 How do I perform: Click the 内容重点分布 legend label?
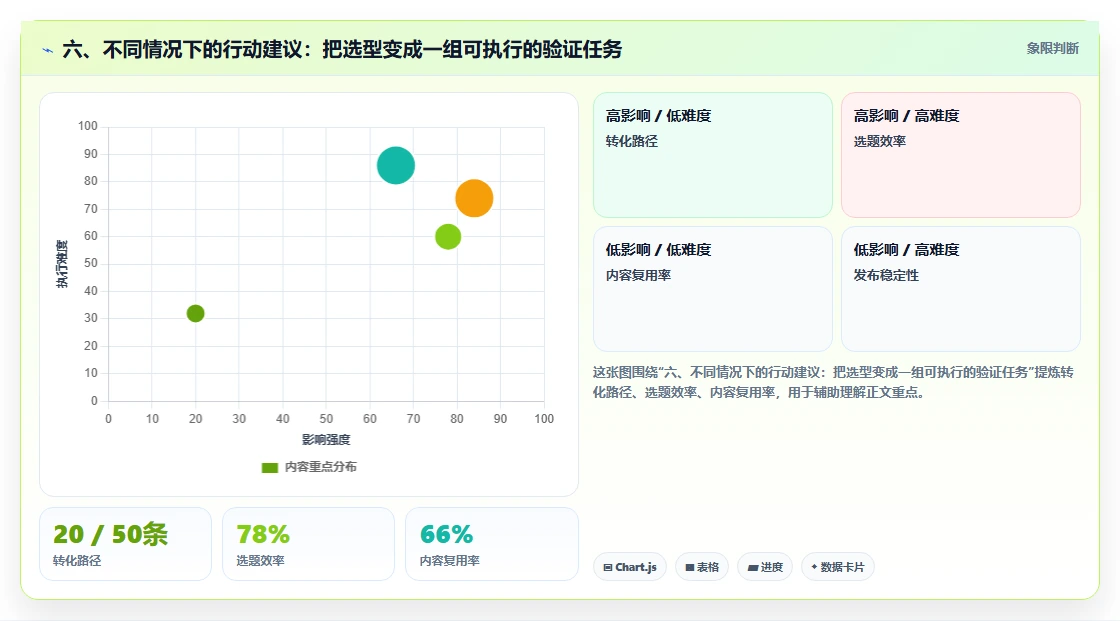[x=321, y=467]
